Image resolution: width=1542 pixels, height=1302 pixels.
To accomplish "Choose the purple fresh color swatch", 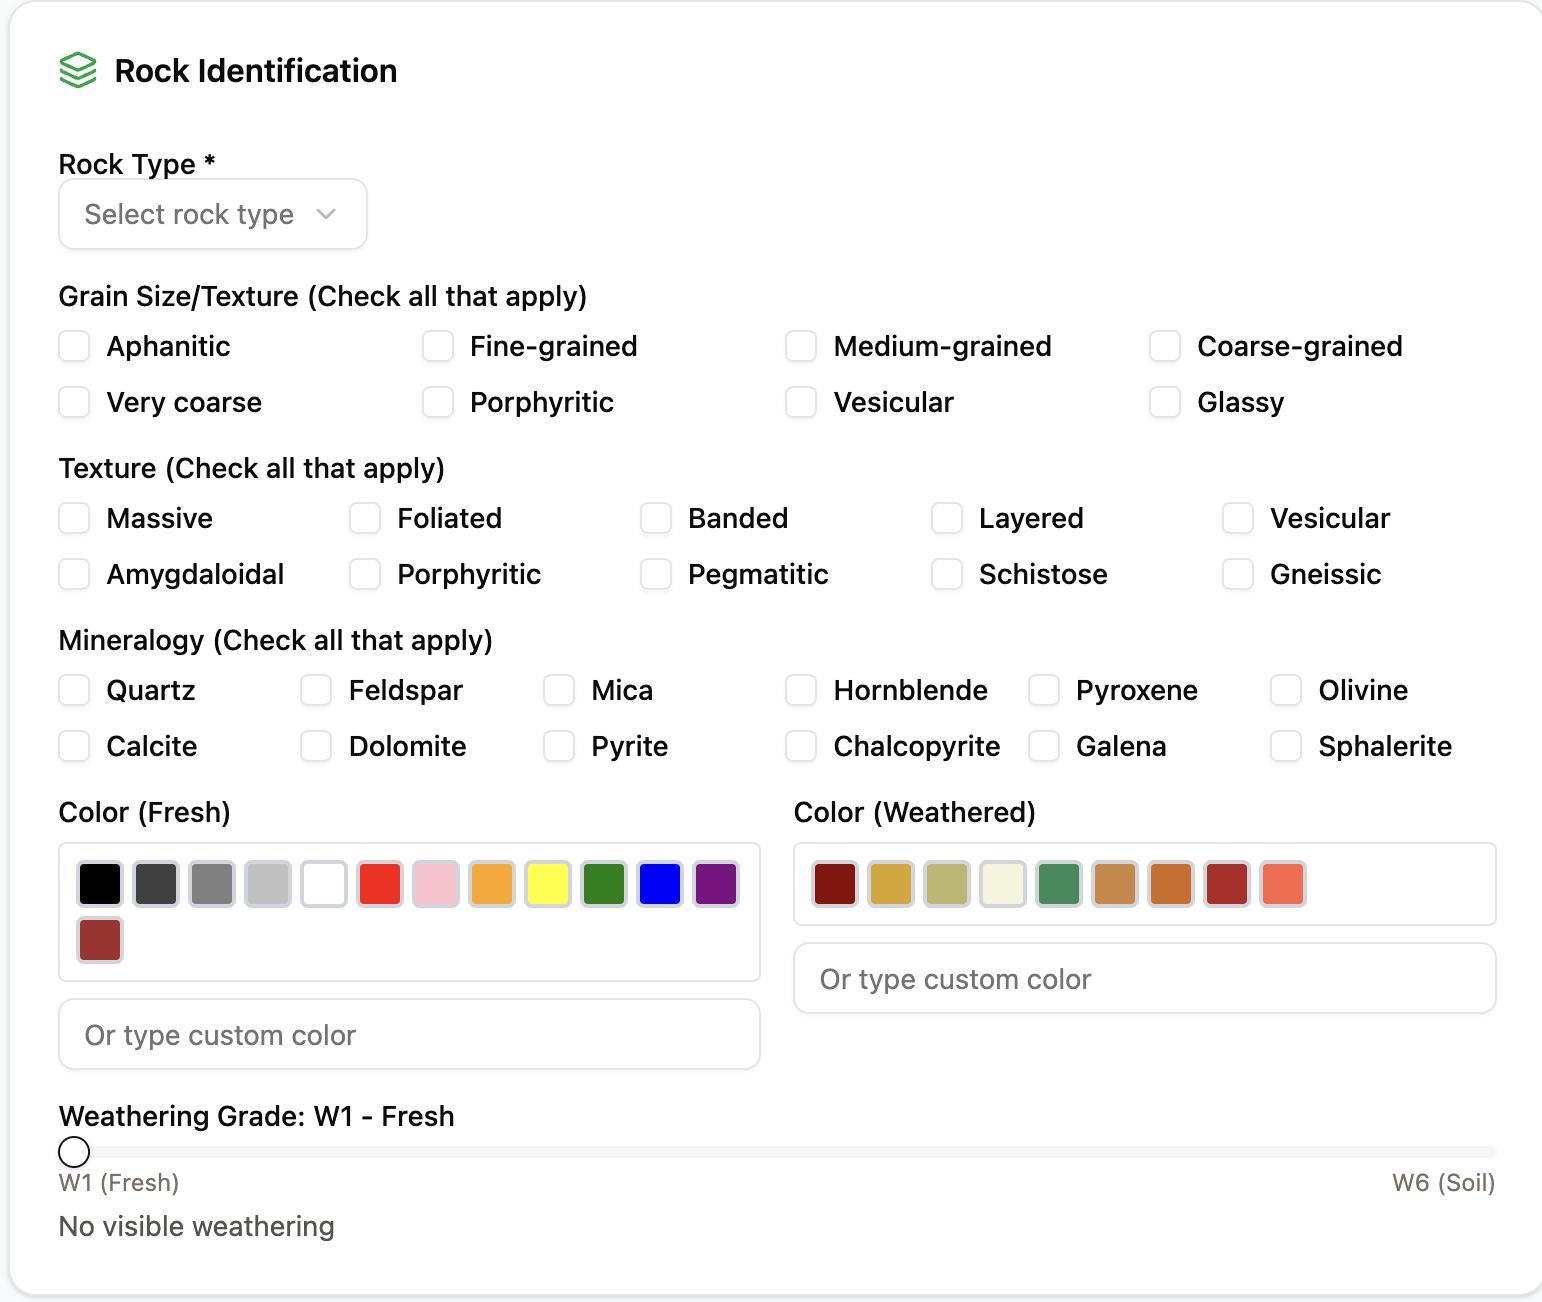I will point(716,884).
